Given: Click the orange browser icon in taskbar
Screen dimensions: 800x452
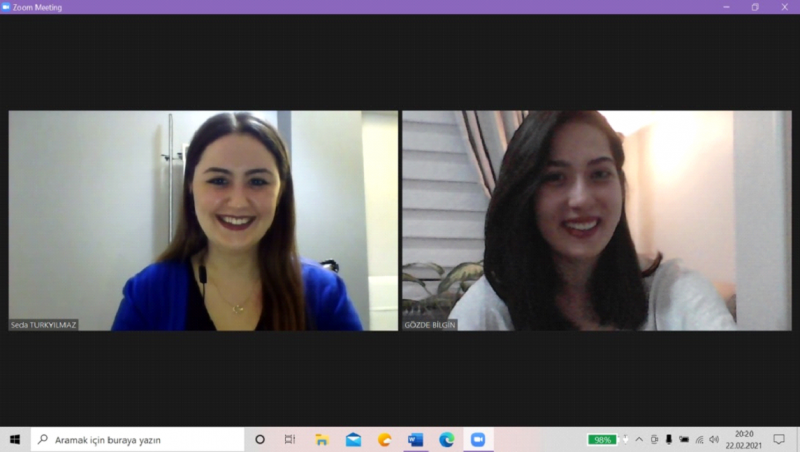Looking at the screenshot, I should coord(384,440).
